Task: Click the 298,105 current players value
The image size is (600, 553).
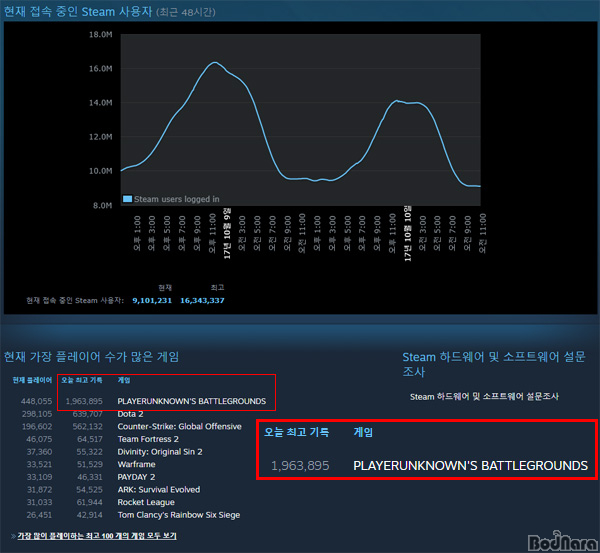Action: (37, 414)
